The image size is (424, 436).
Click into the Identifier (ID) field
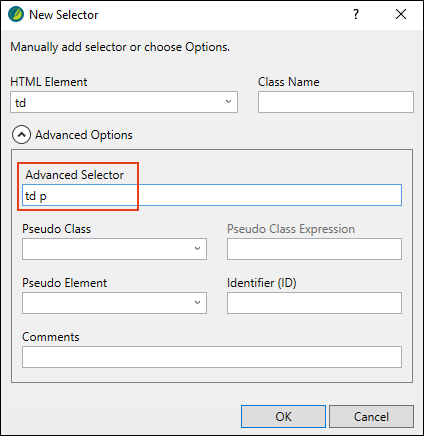(x=314, y=303)
